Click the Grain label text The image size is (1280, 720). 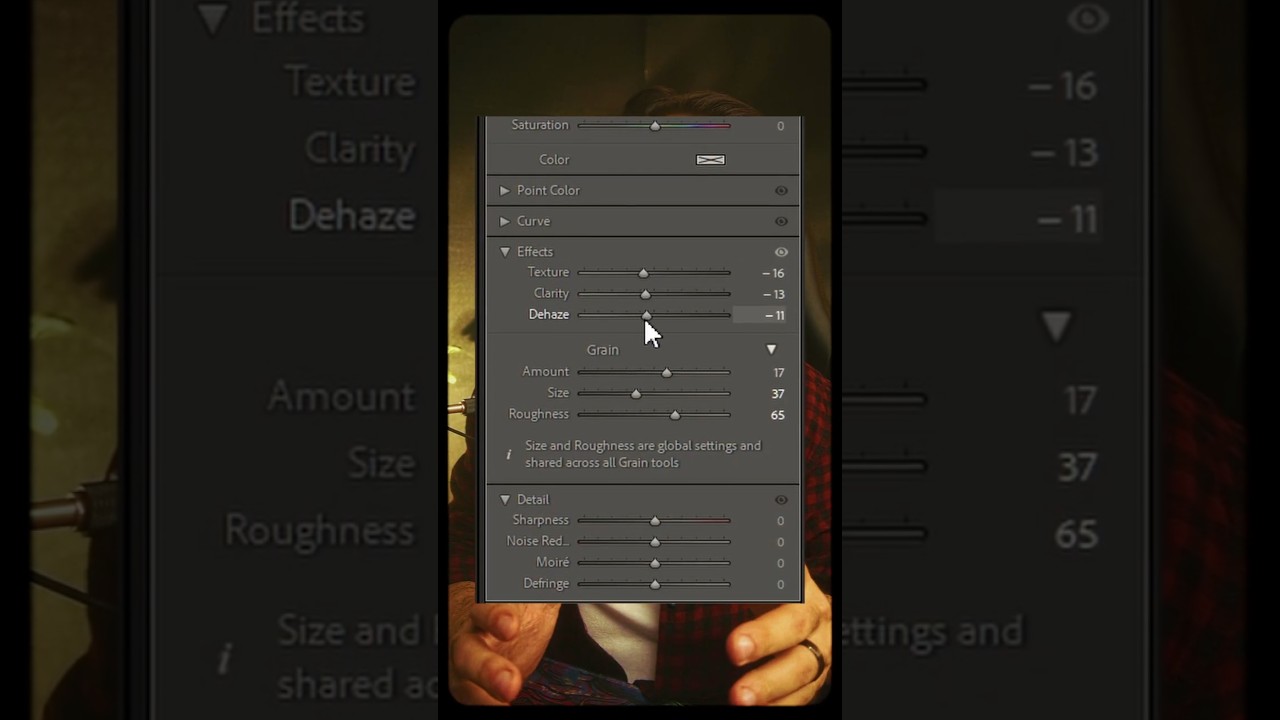(603, 350)
